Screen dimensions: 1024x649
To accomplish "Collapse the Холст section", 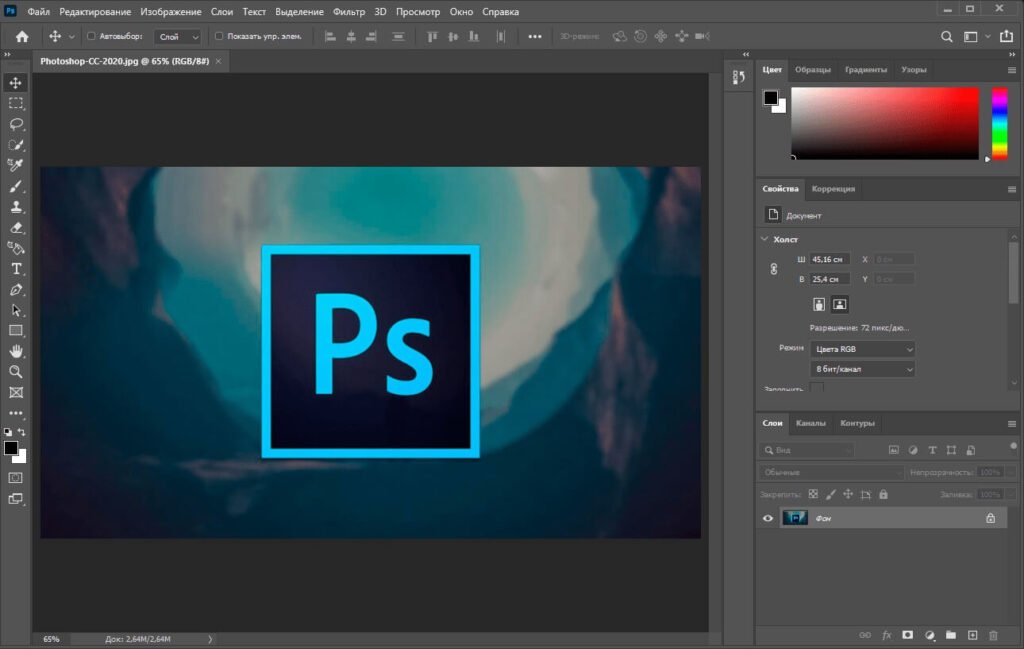I will [765, 239].
